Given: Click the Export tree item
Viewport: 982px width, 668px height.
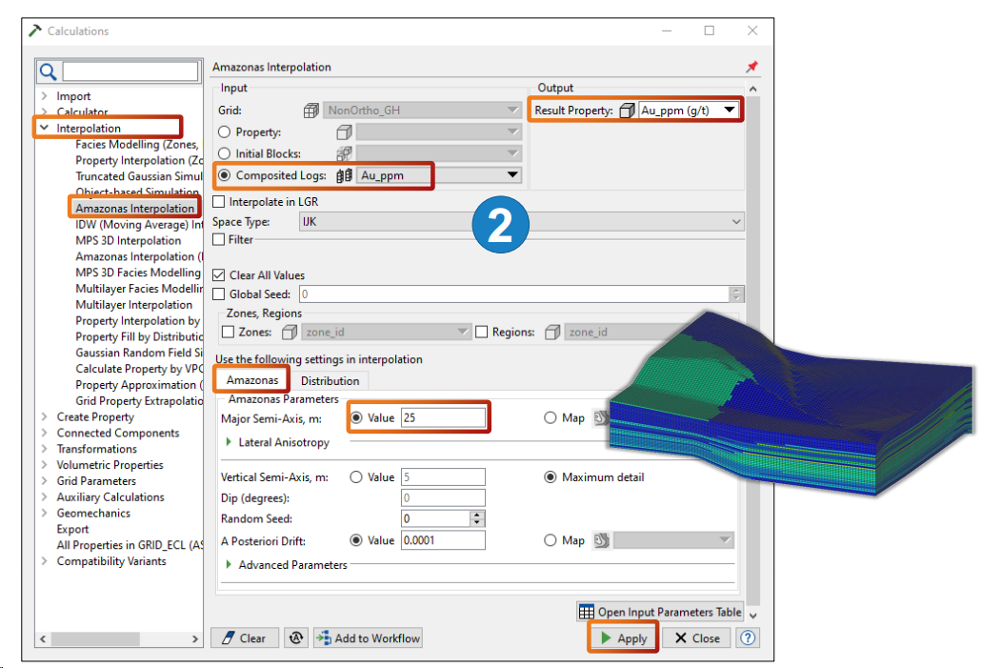Looking at the screenshot, I should pyautogui.click(x=73, y=529).
